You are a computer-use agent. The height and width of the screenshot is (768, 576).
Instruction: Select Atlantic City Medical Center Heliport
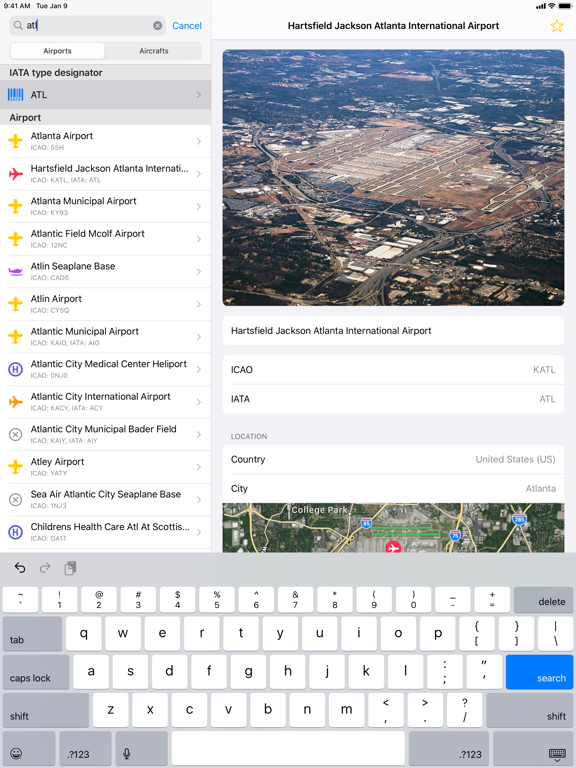pos(105,369)
